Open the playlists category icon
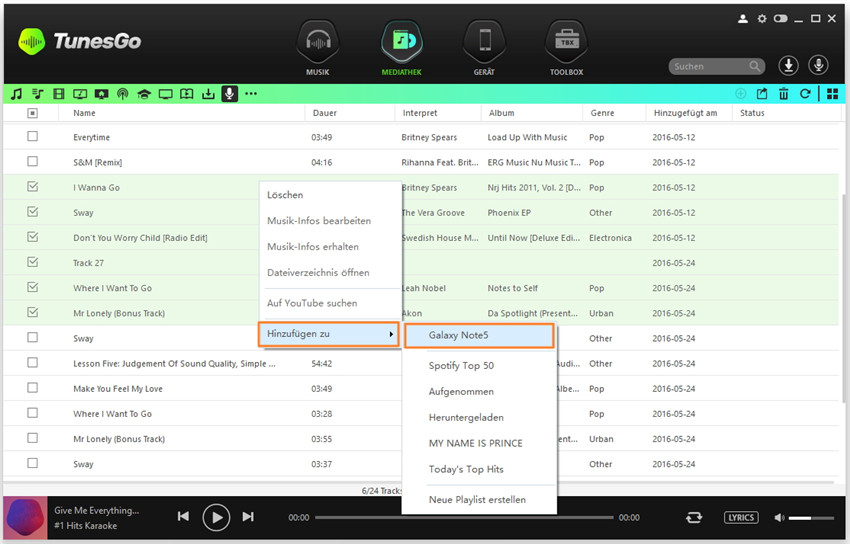This screenshot has height=544, width=850. point(37,94)
